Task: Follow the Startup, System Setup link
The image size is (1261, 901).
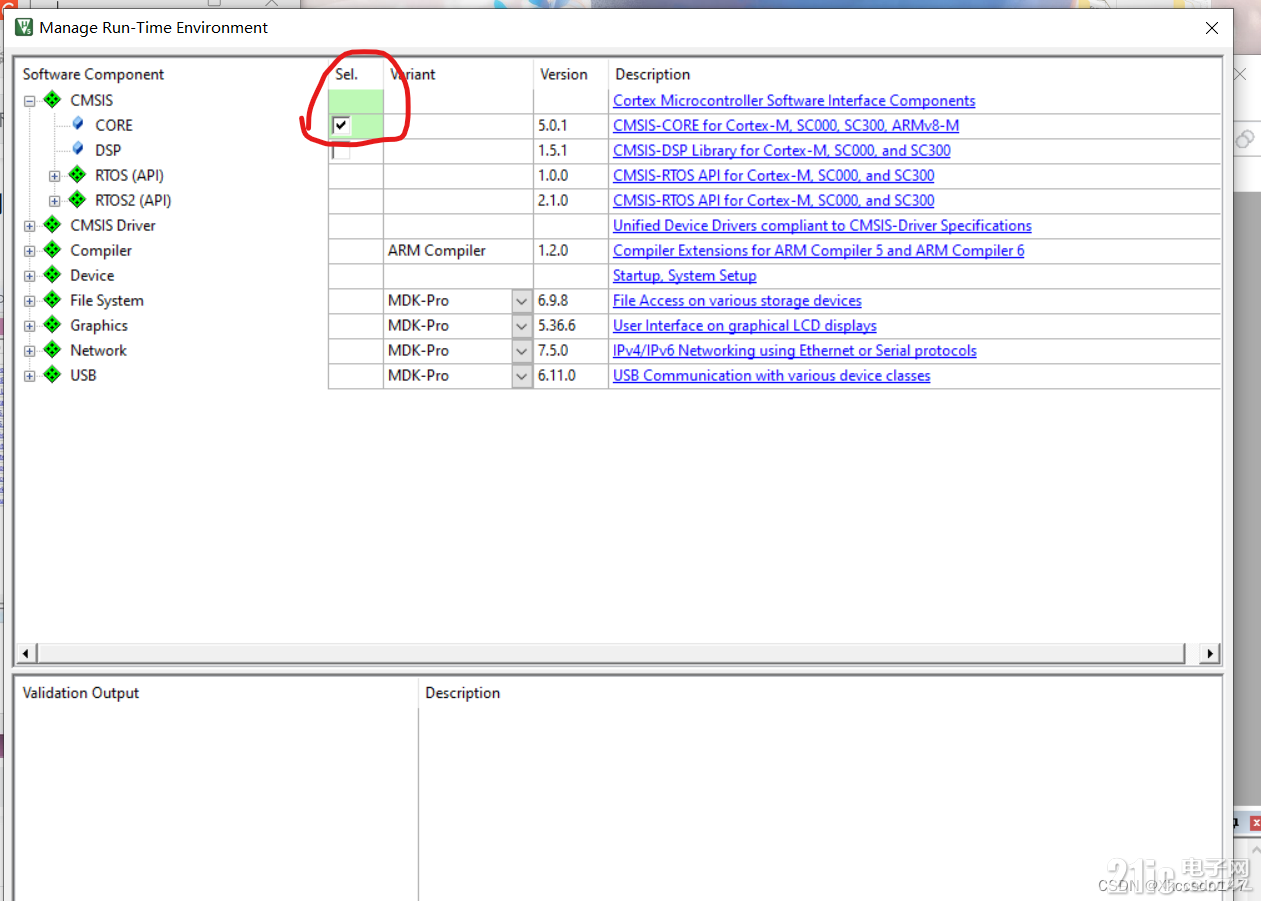Action: point(685,275)
